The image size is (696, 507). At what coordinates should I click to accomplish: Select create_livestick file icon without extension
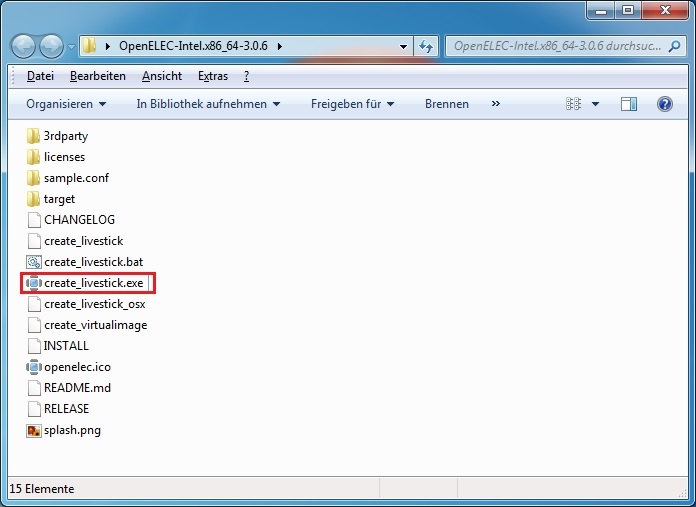tap(34, 241)
